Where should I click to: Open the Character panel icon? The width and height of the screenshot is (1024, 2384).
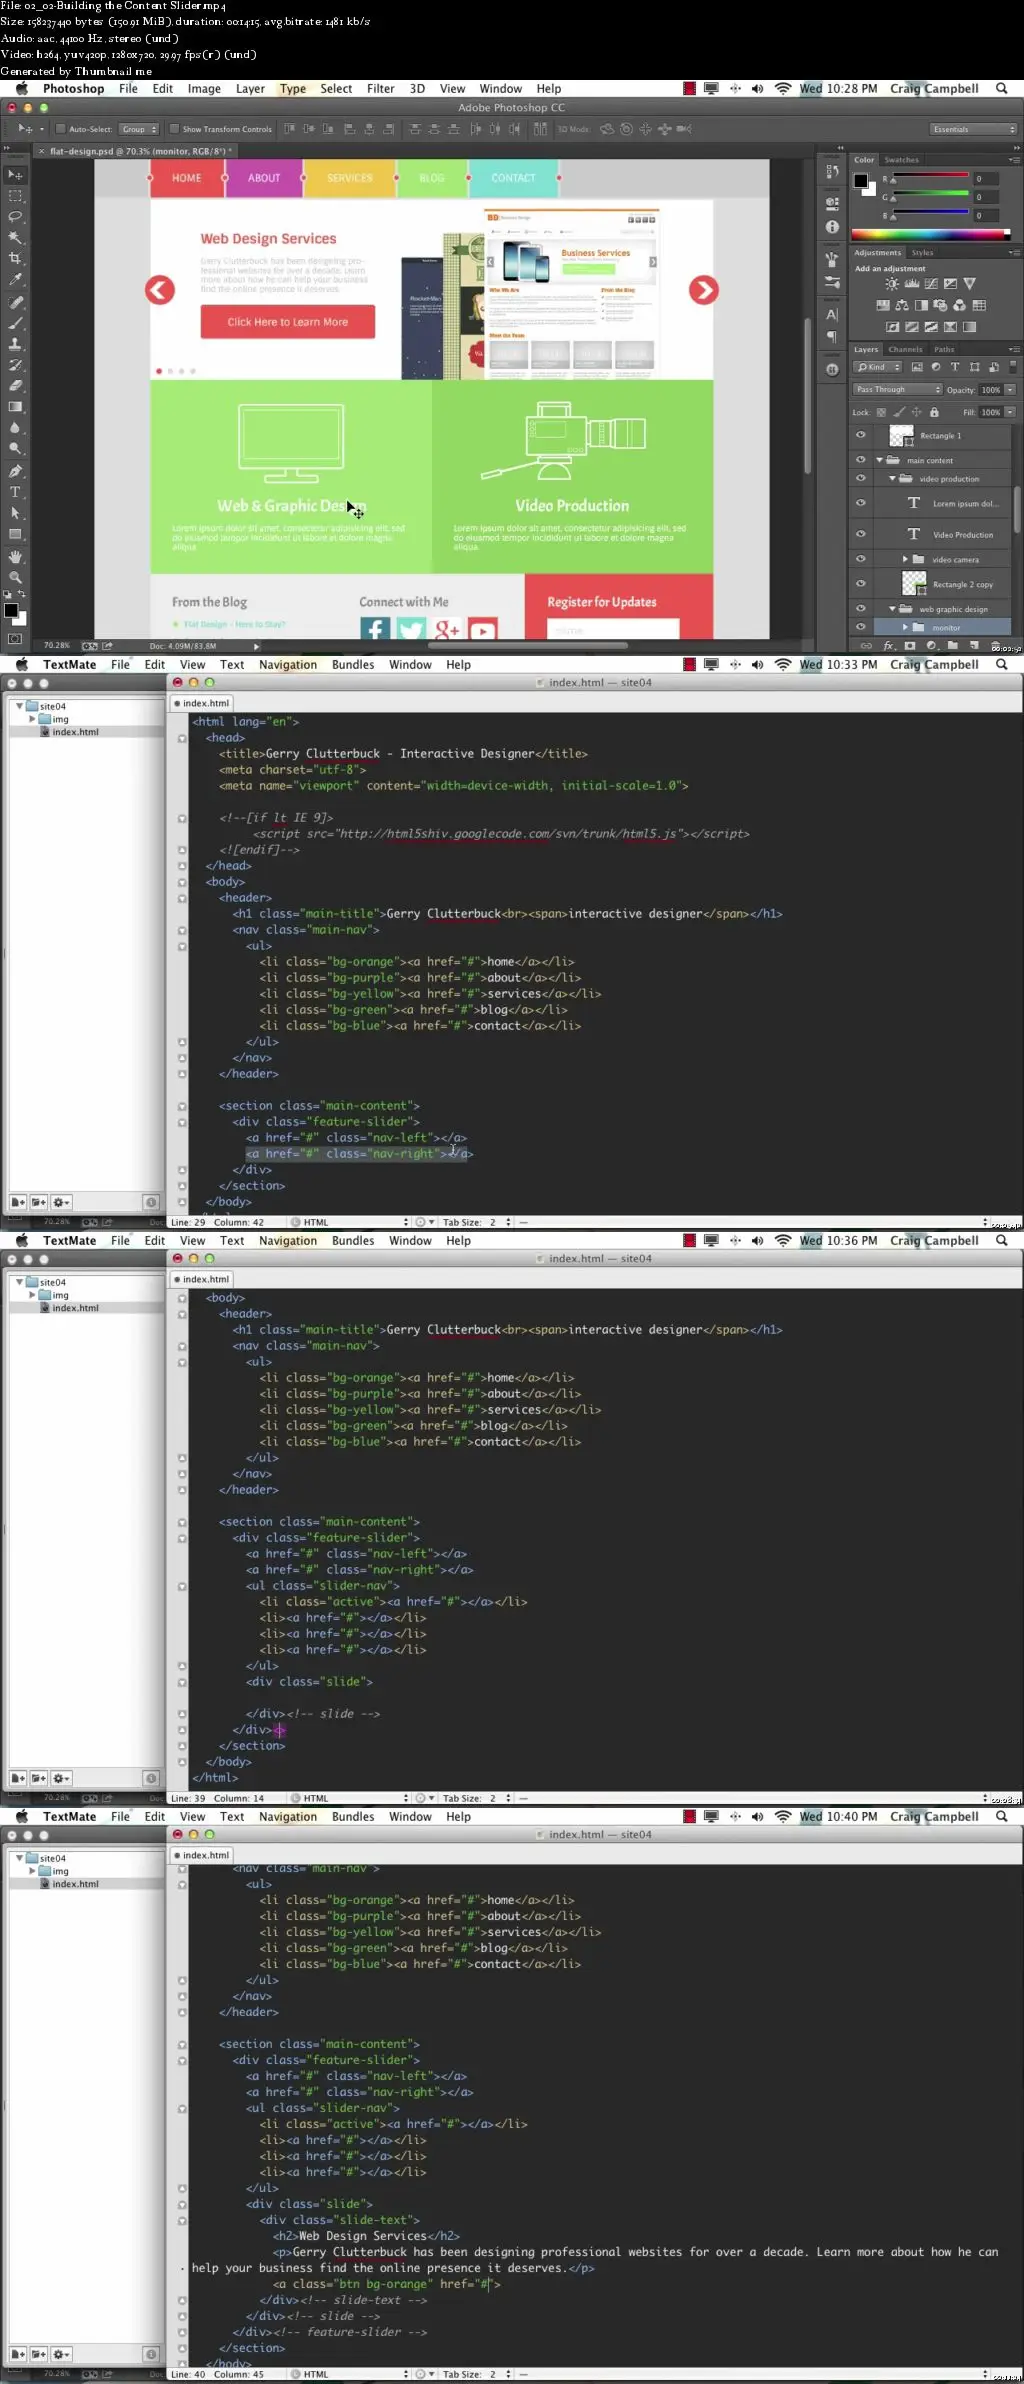(x=832, y=315)
